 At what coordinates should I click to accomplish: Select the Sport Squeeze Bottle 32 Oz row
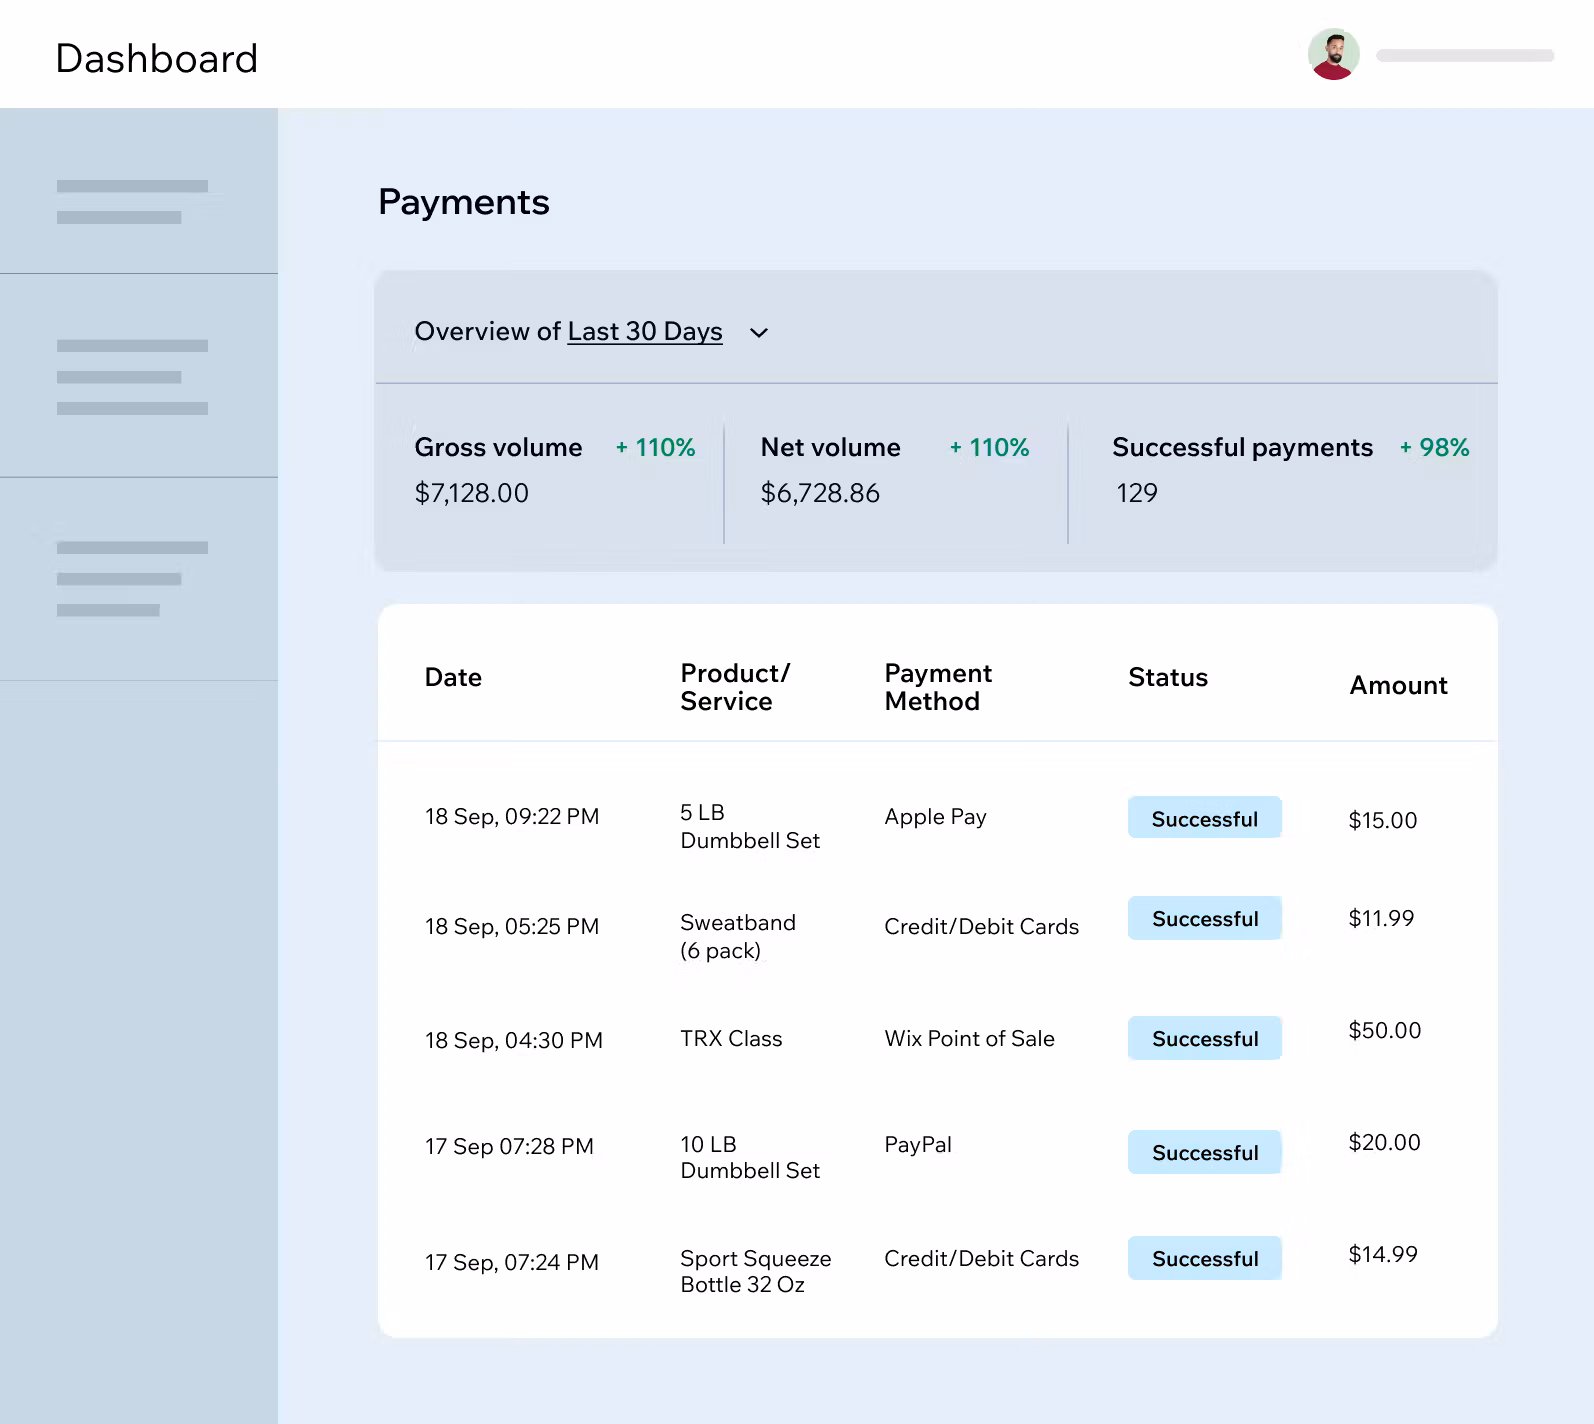755,1271
